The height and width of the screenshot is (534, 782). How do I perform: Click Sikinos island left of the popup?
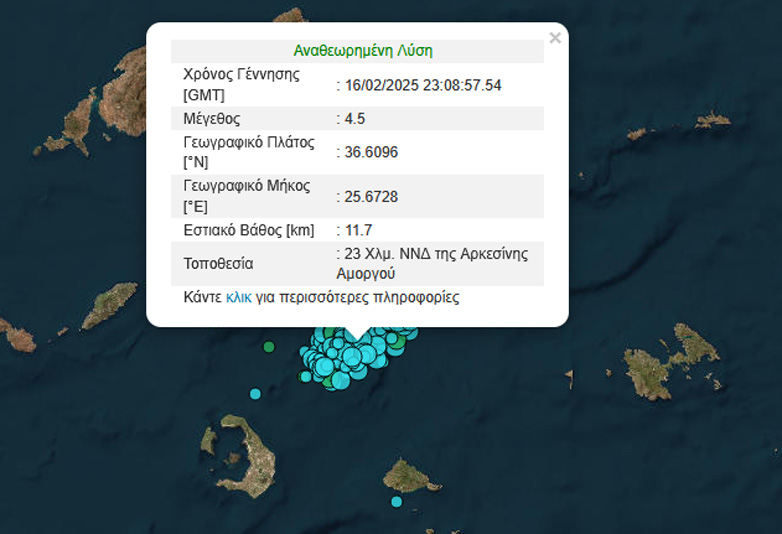coord(108,307)
